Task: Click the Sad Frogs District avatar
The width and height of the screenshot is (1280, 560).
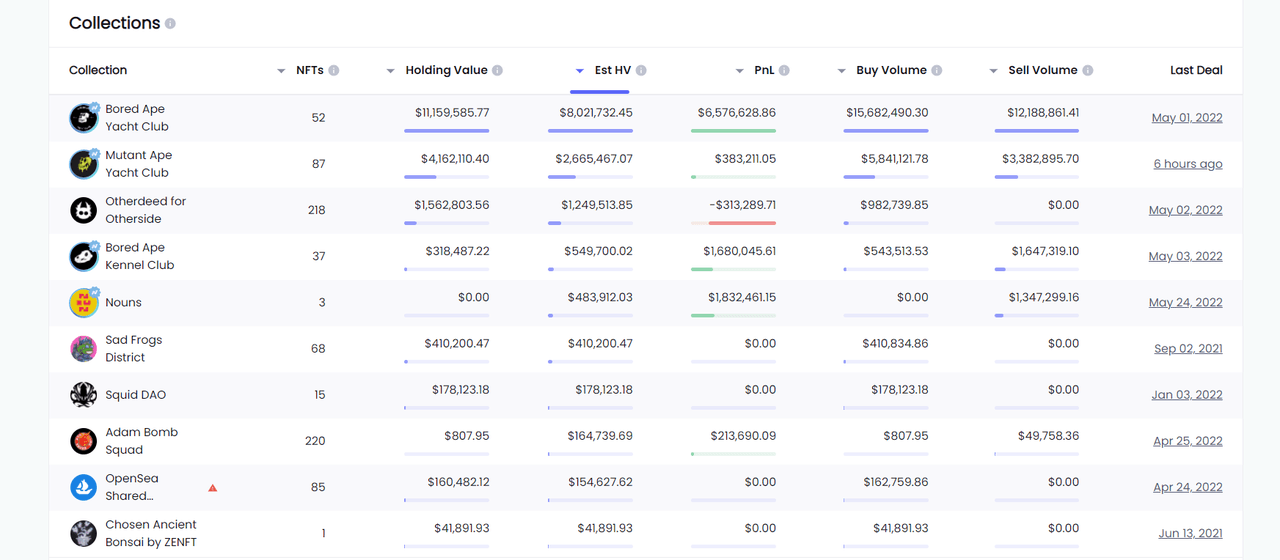Action: [x=84, y=348]
